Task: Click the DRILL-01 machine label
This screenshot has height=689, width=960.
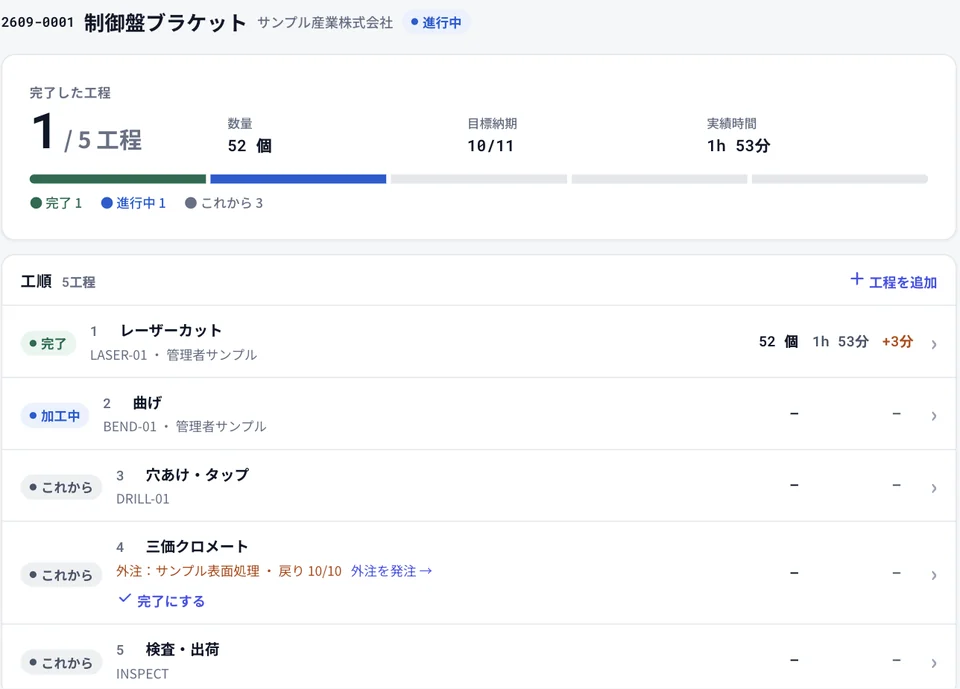Action: pyautogui.click(x=143, y=499)
